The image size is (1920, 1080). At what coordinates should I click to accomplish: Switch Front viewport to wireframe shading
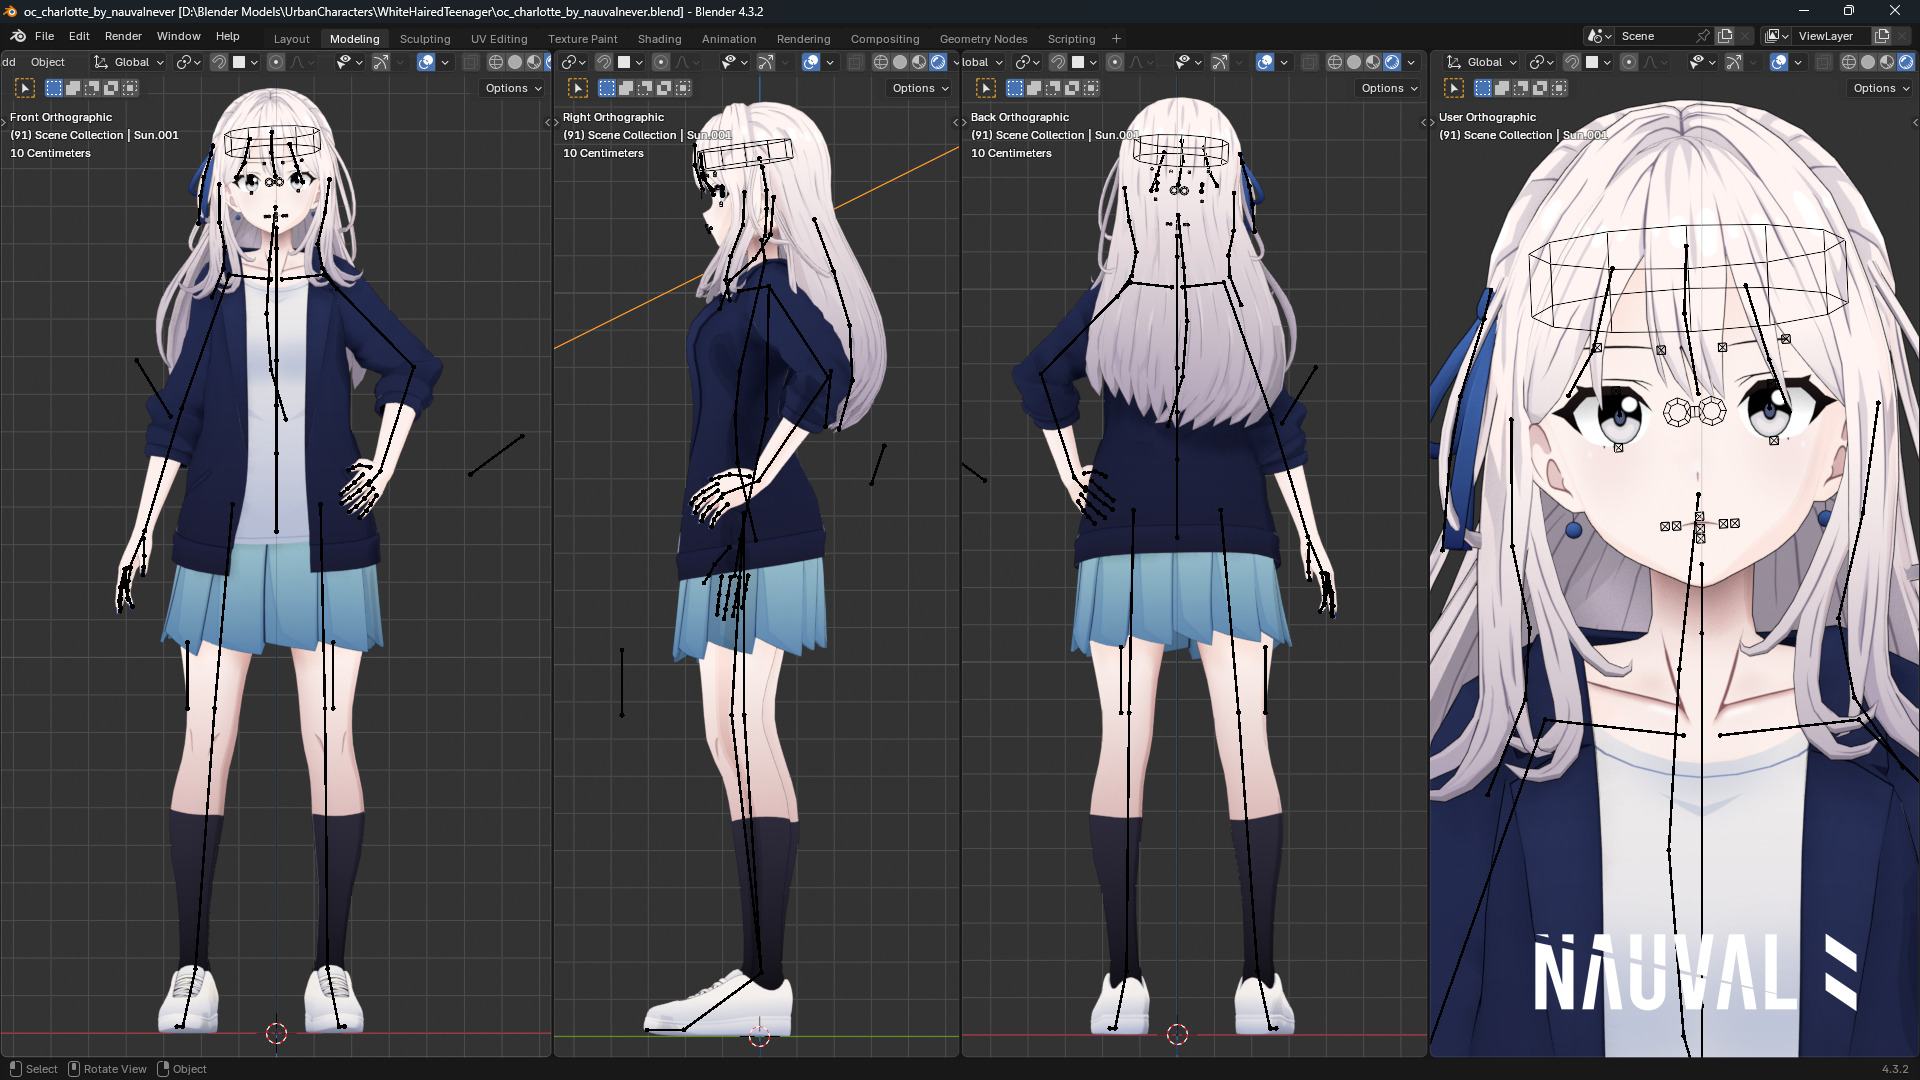[496, 62]
